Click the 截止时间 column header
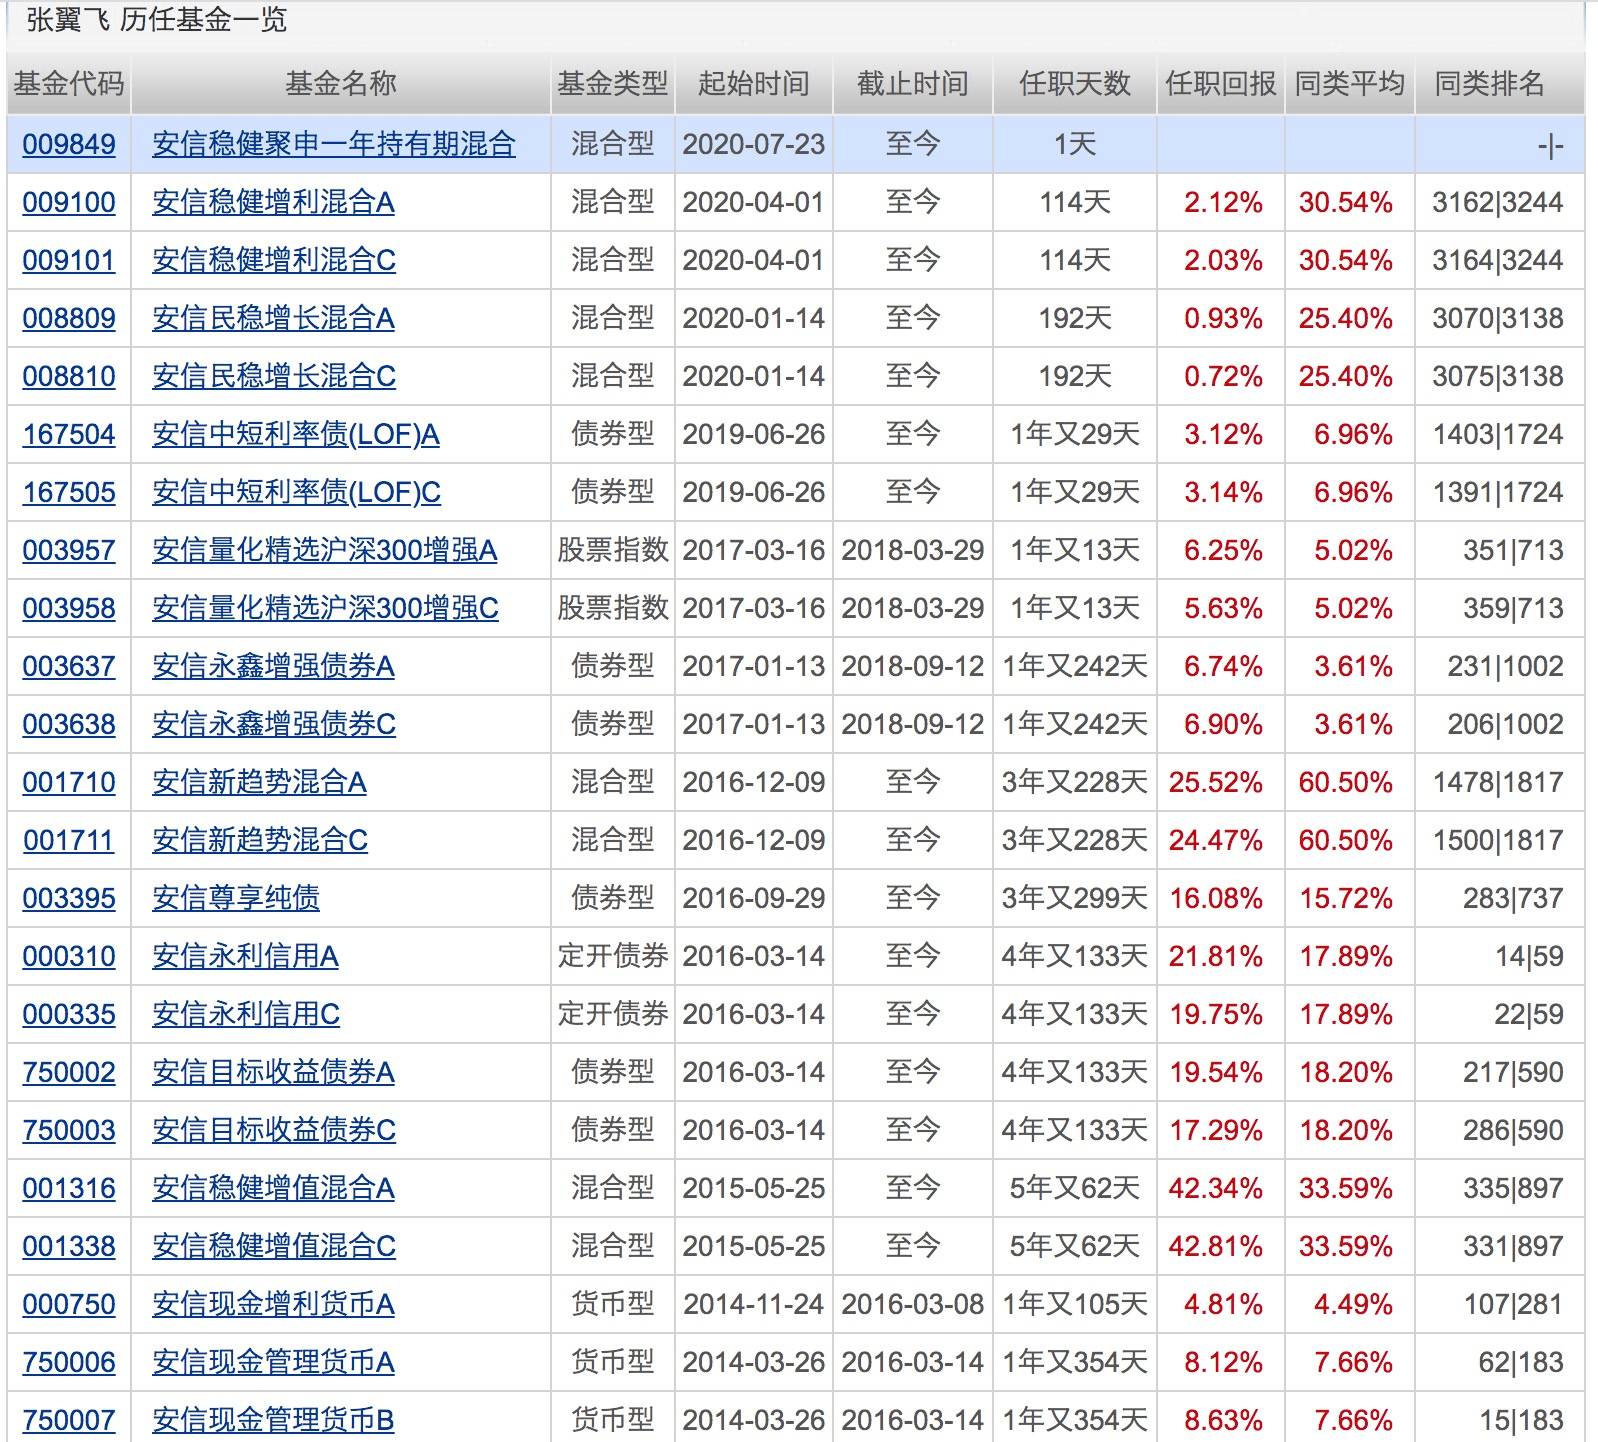Viewport: 1598px width, 1442px height. point(913,84)
